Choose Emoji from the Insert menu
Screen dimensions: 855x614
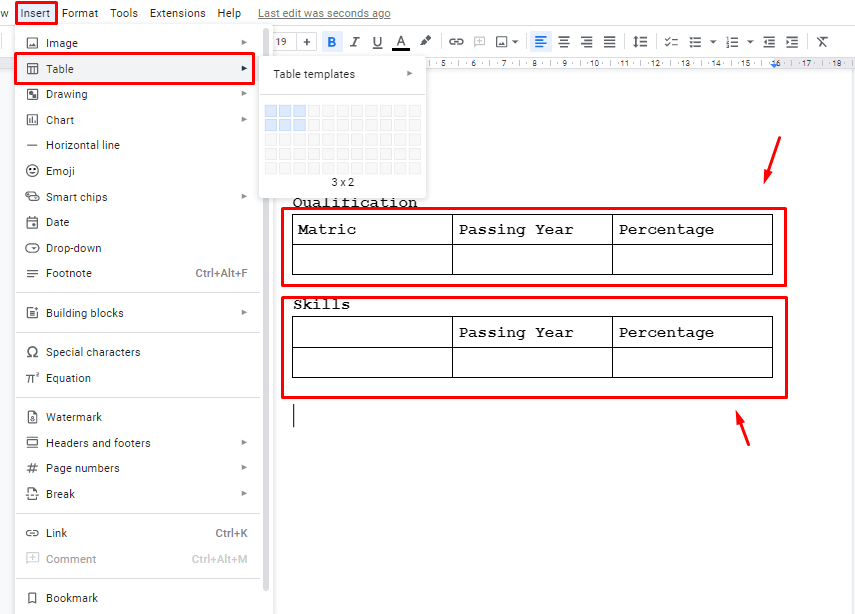coord(137,171)
